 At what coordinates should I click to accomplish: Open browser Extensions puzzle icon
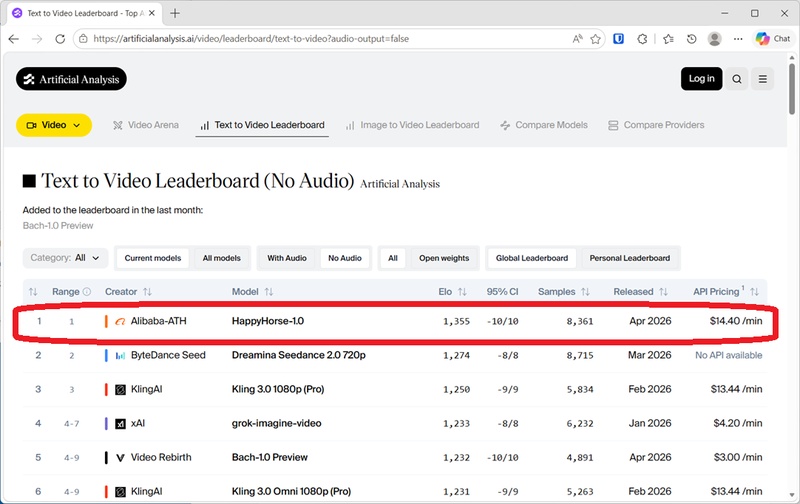point(642,39)
